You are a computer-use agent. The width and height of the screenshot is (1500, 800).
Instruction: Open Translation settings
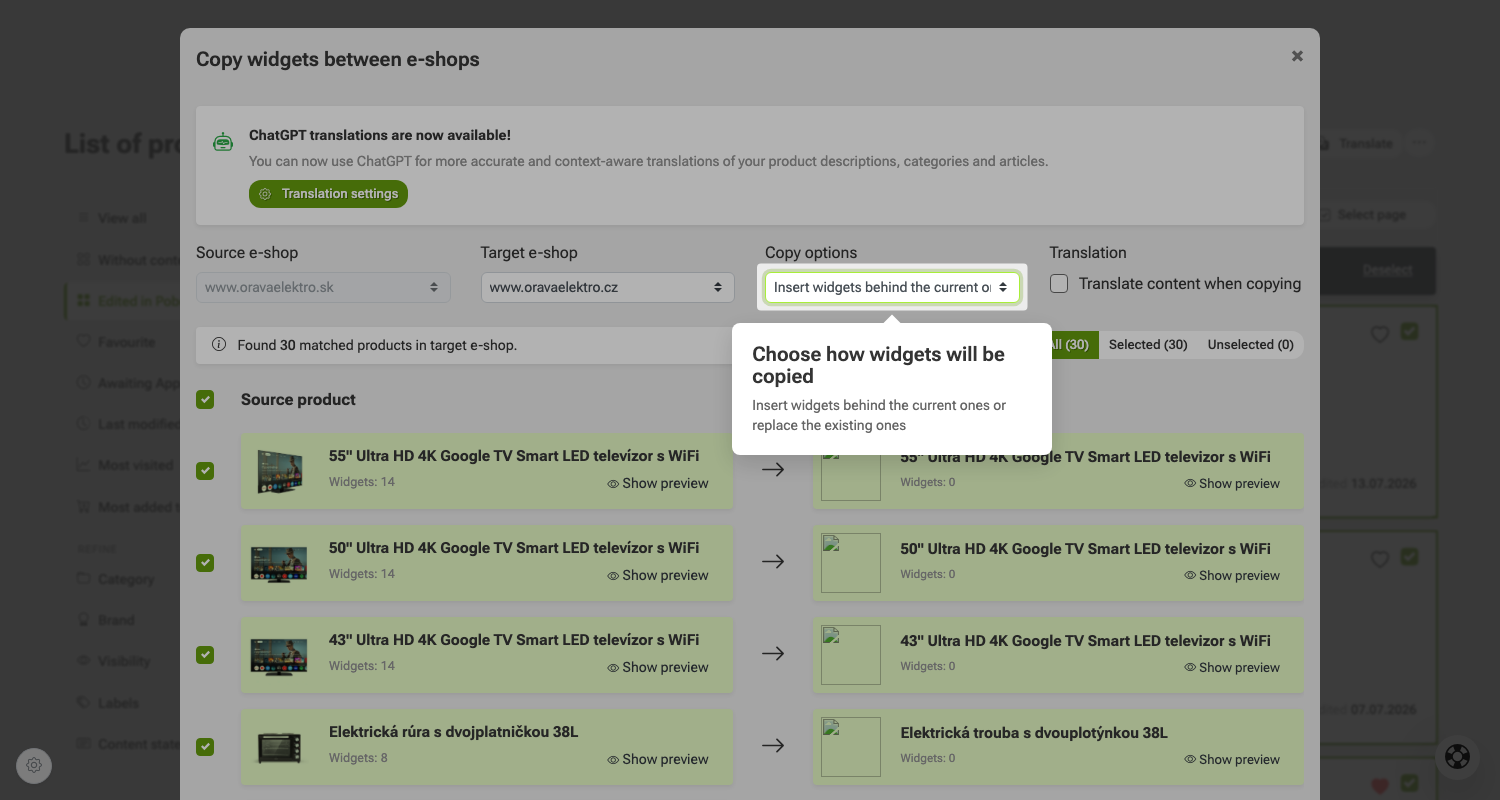[328, 194]
